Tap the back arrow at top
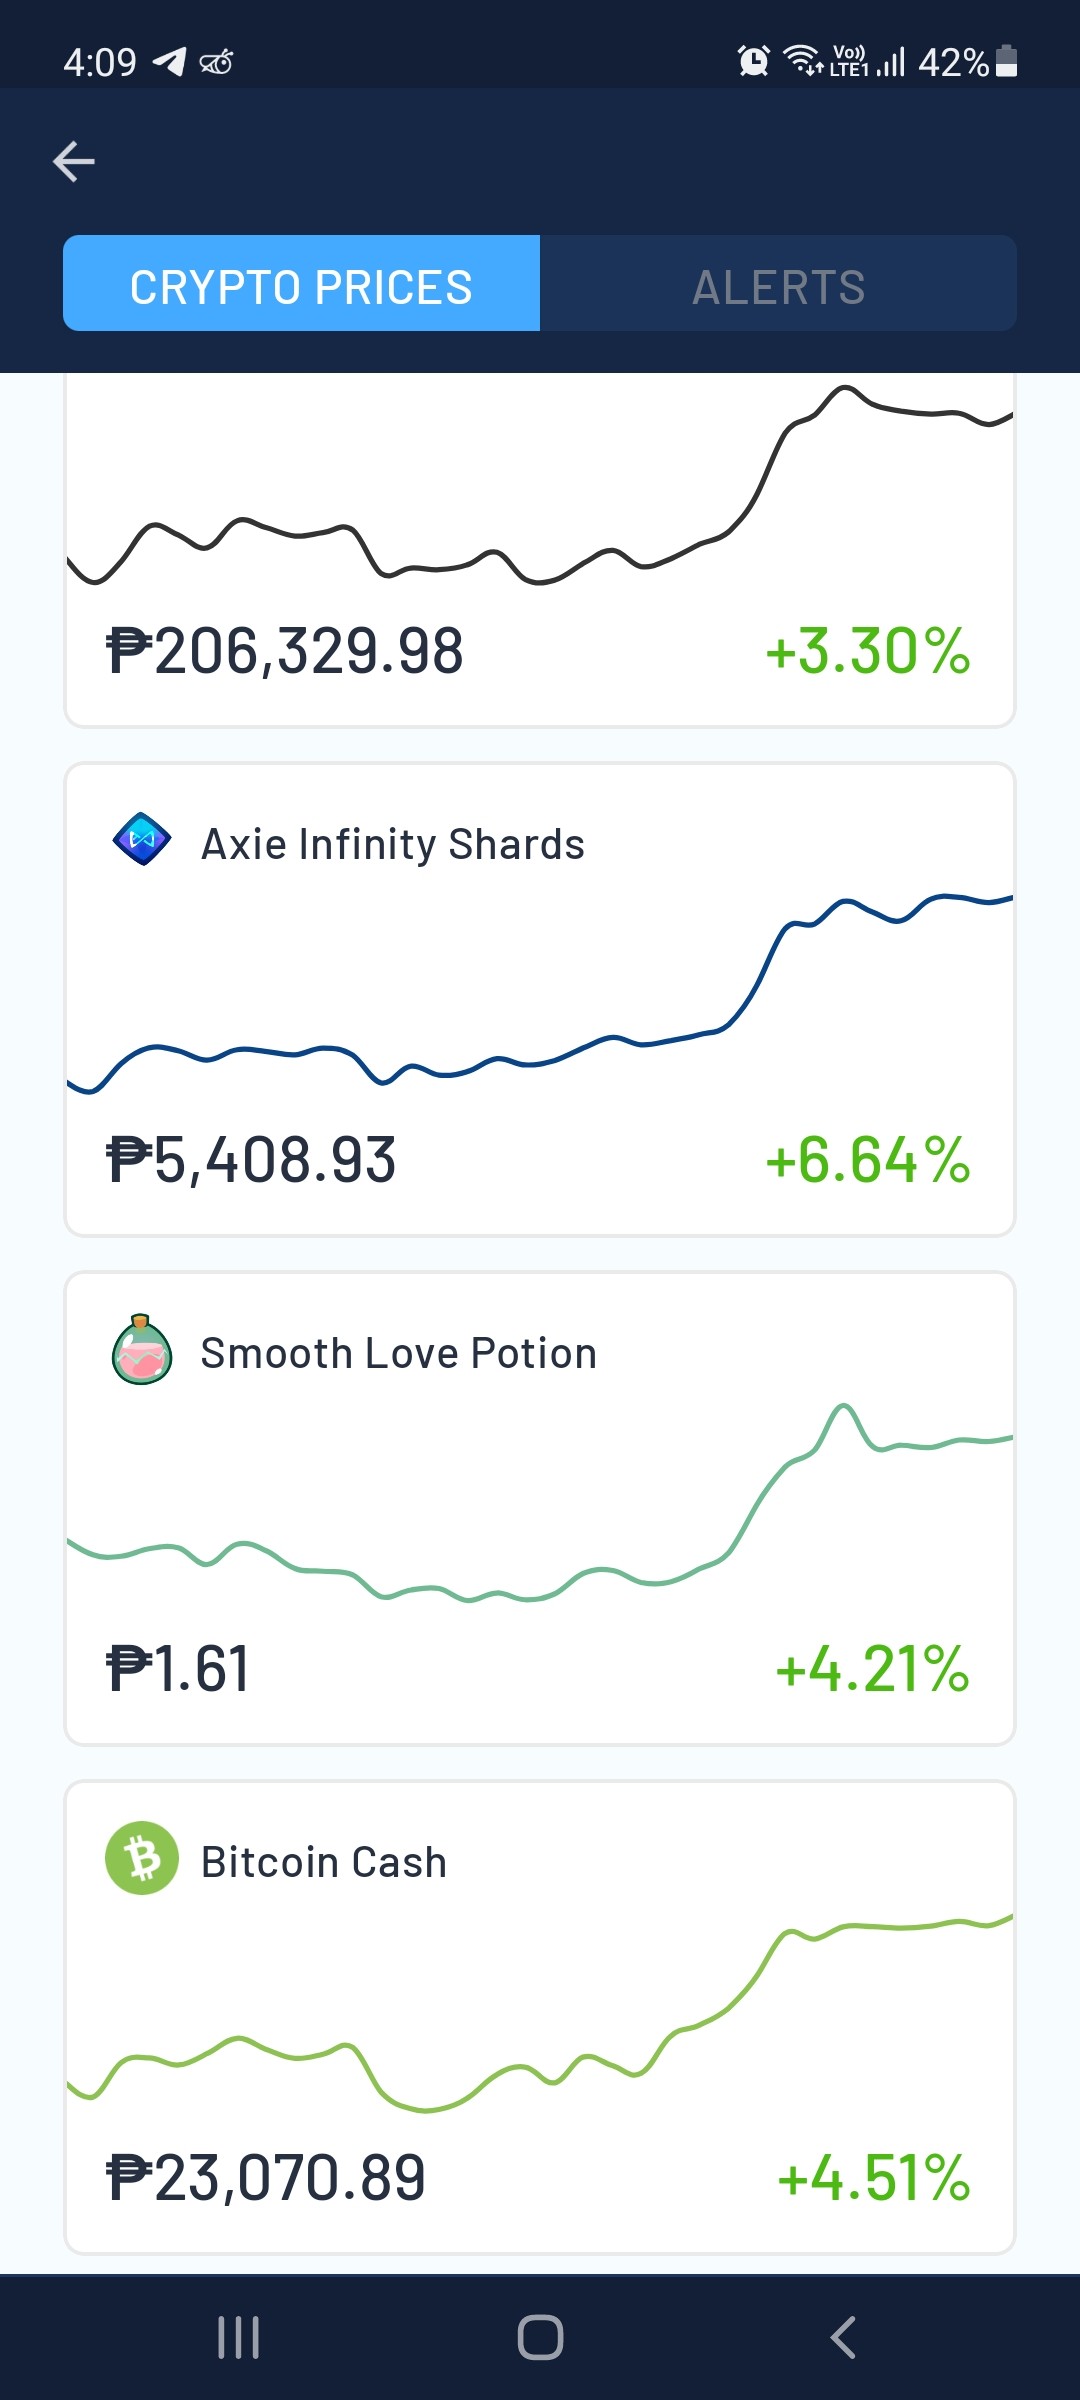The image size is (1080, 2400). (74, 161)
